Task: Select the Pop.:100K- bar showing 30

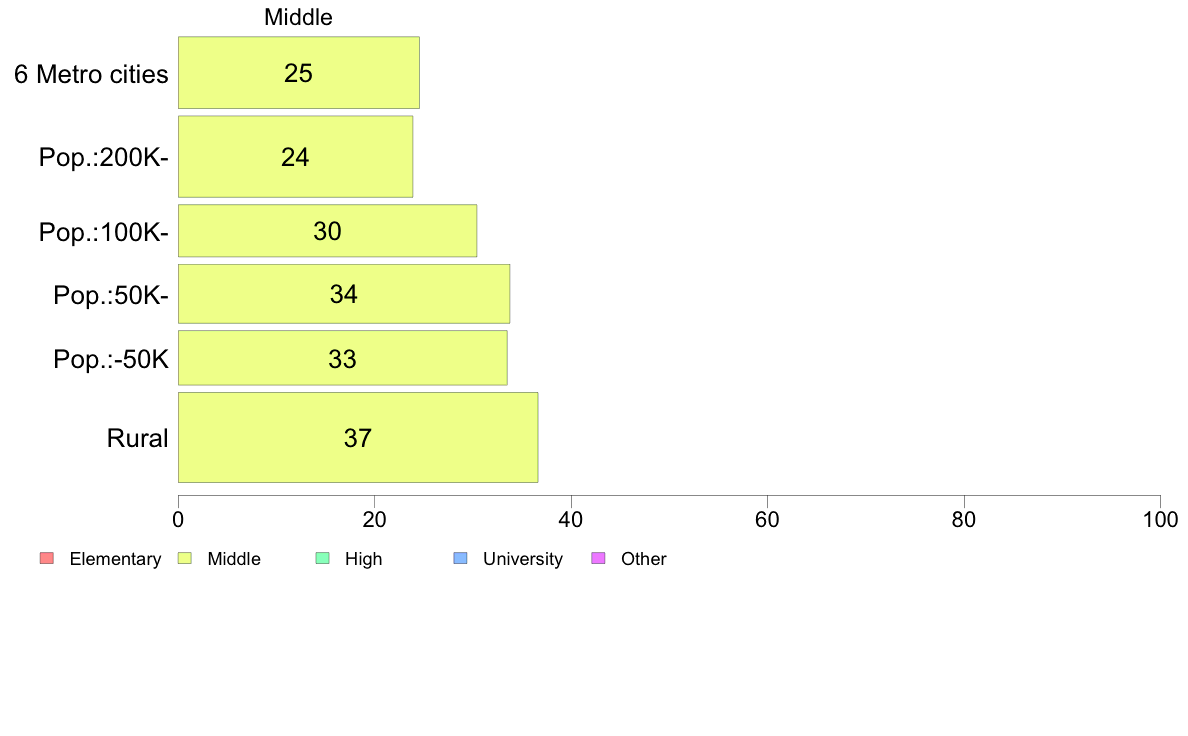Action: (327, 231)
